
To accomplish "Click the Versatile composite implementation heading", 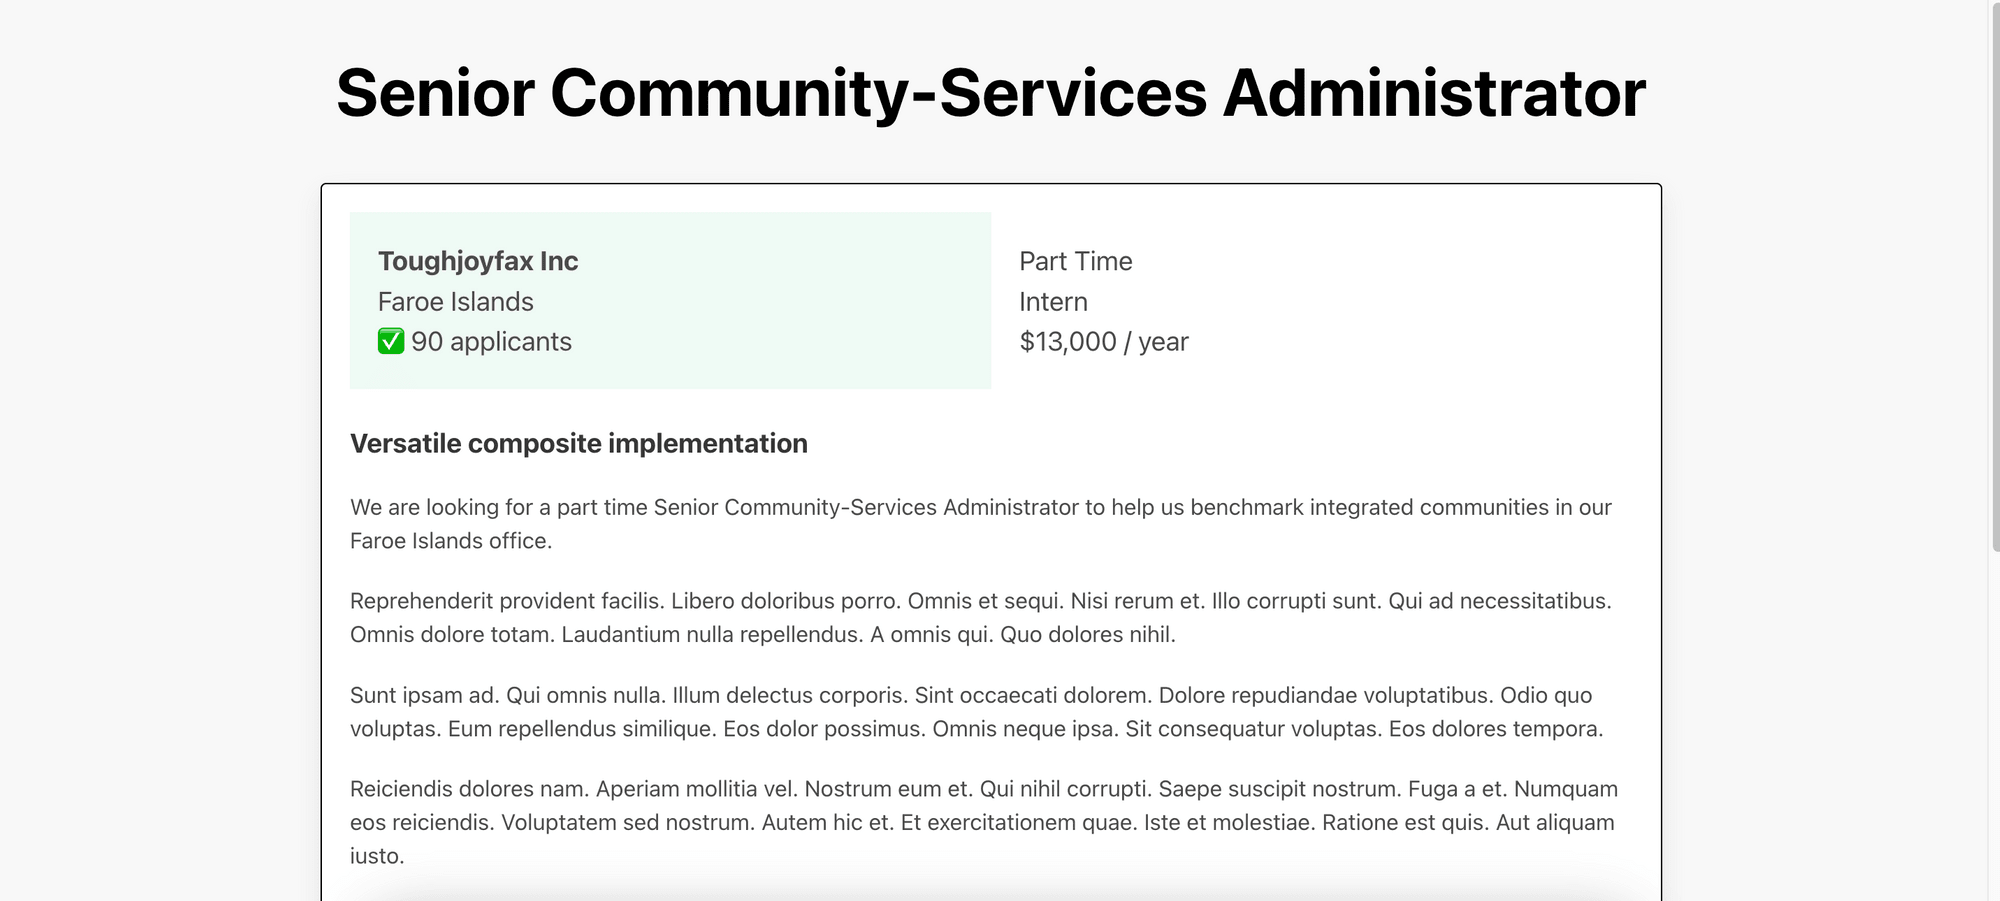I will tap(578, 444).
